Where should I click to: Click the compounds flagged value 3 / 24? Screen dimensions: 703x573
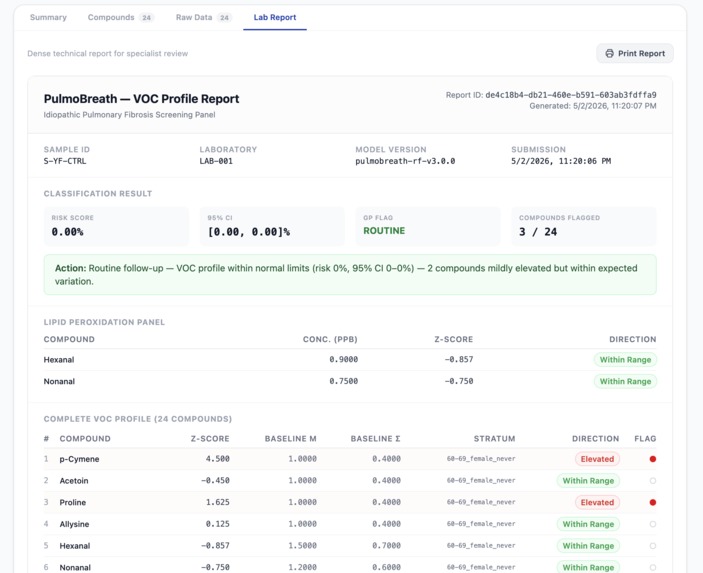point(538,232)
